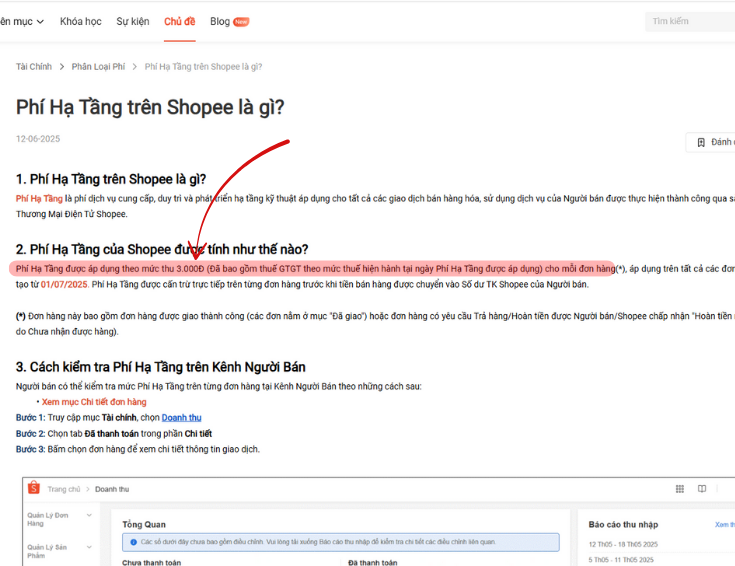
Task: Click Doanh thu breadcrumb in embedded screenshot
Action: click(112, 489)
